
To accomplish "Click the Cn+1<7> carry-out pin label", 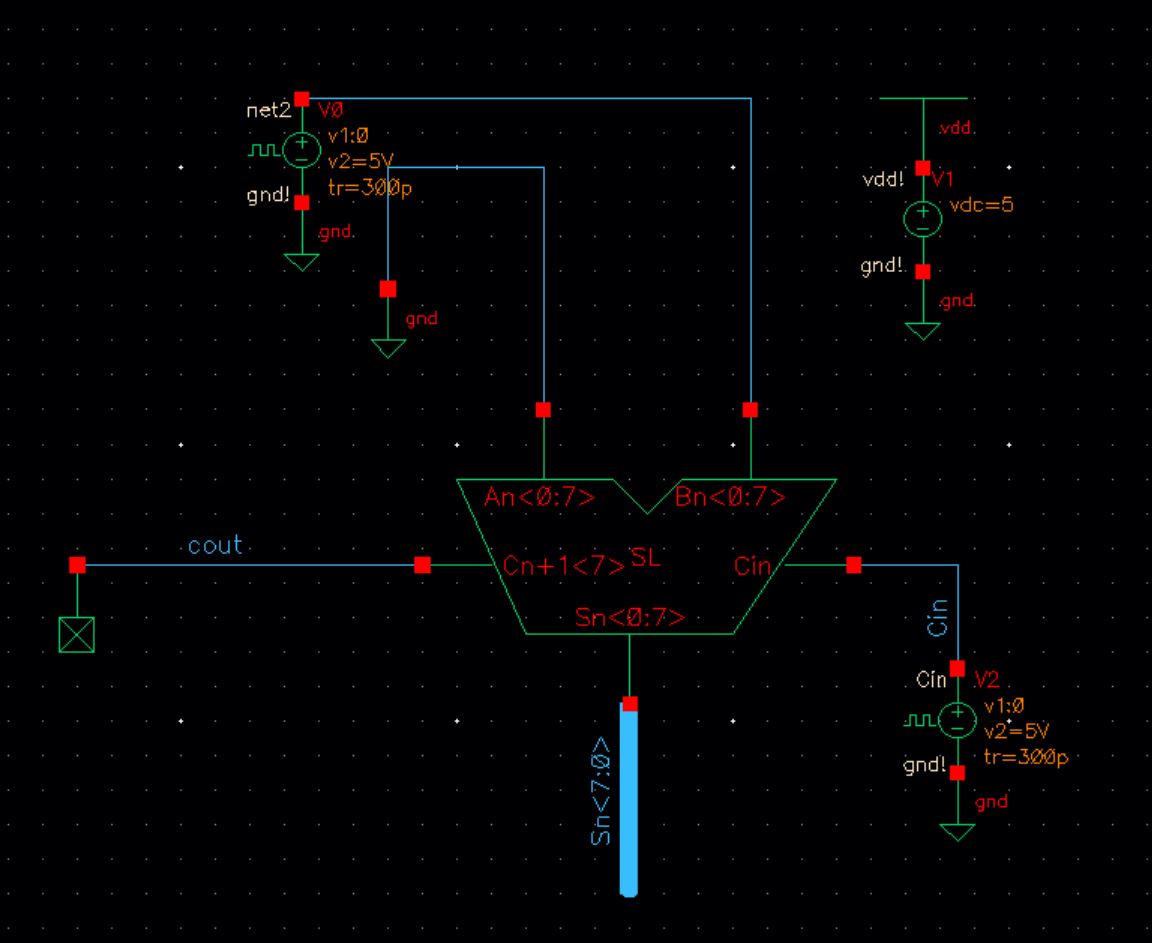I will pos(564,566).
